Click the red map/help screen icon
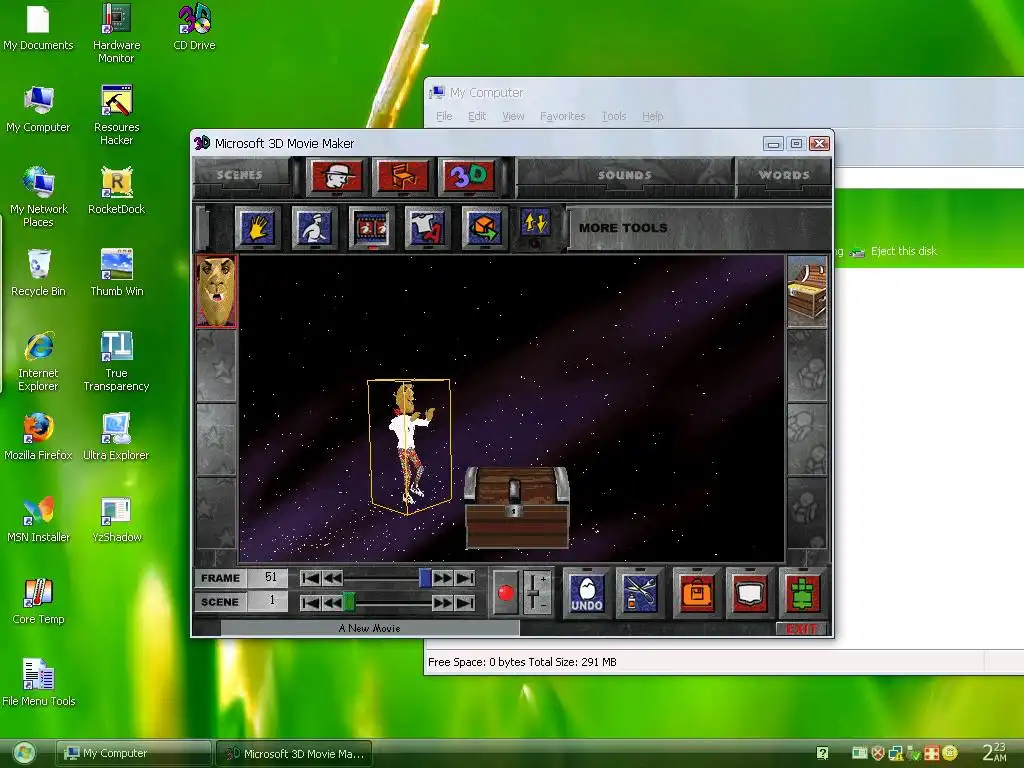 pyautogui.click(x=750, y=593)
